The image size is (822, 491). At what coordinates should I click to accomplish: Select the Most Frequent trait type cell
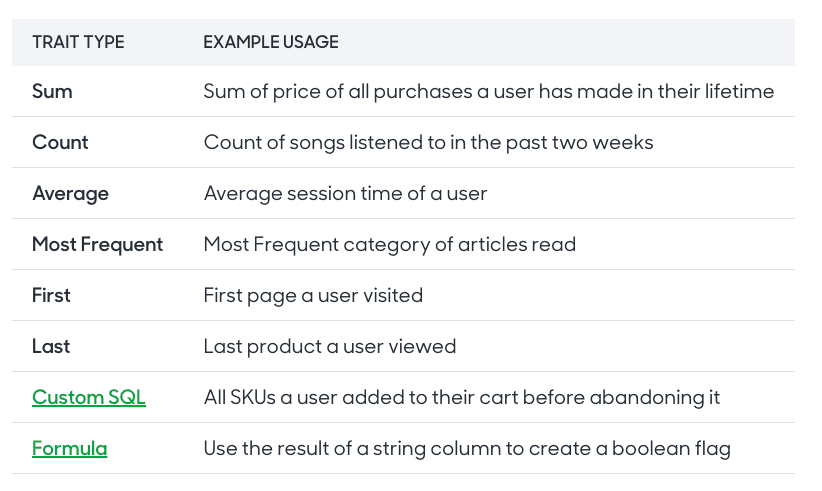97,244
